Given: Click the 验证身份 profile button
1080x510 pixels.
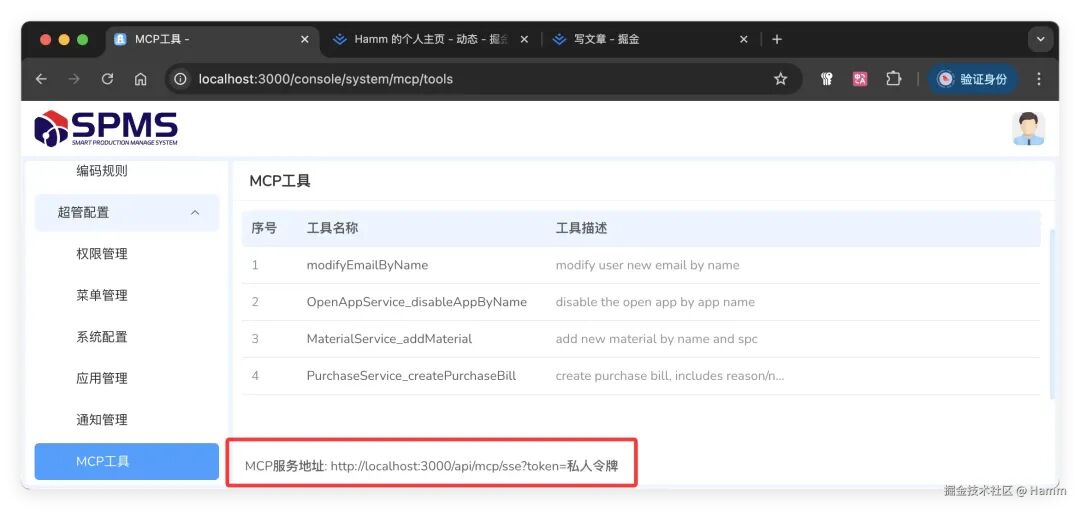Looking at the screenshot, I should (973, 79).
